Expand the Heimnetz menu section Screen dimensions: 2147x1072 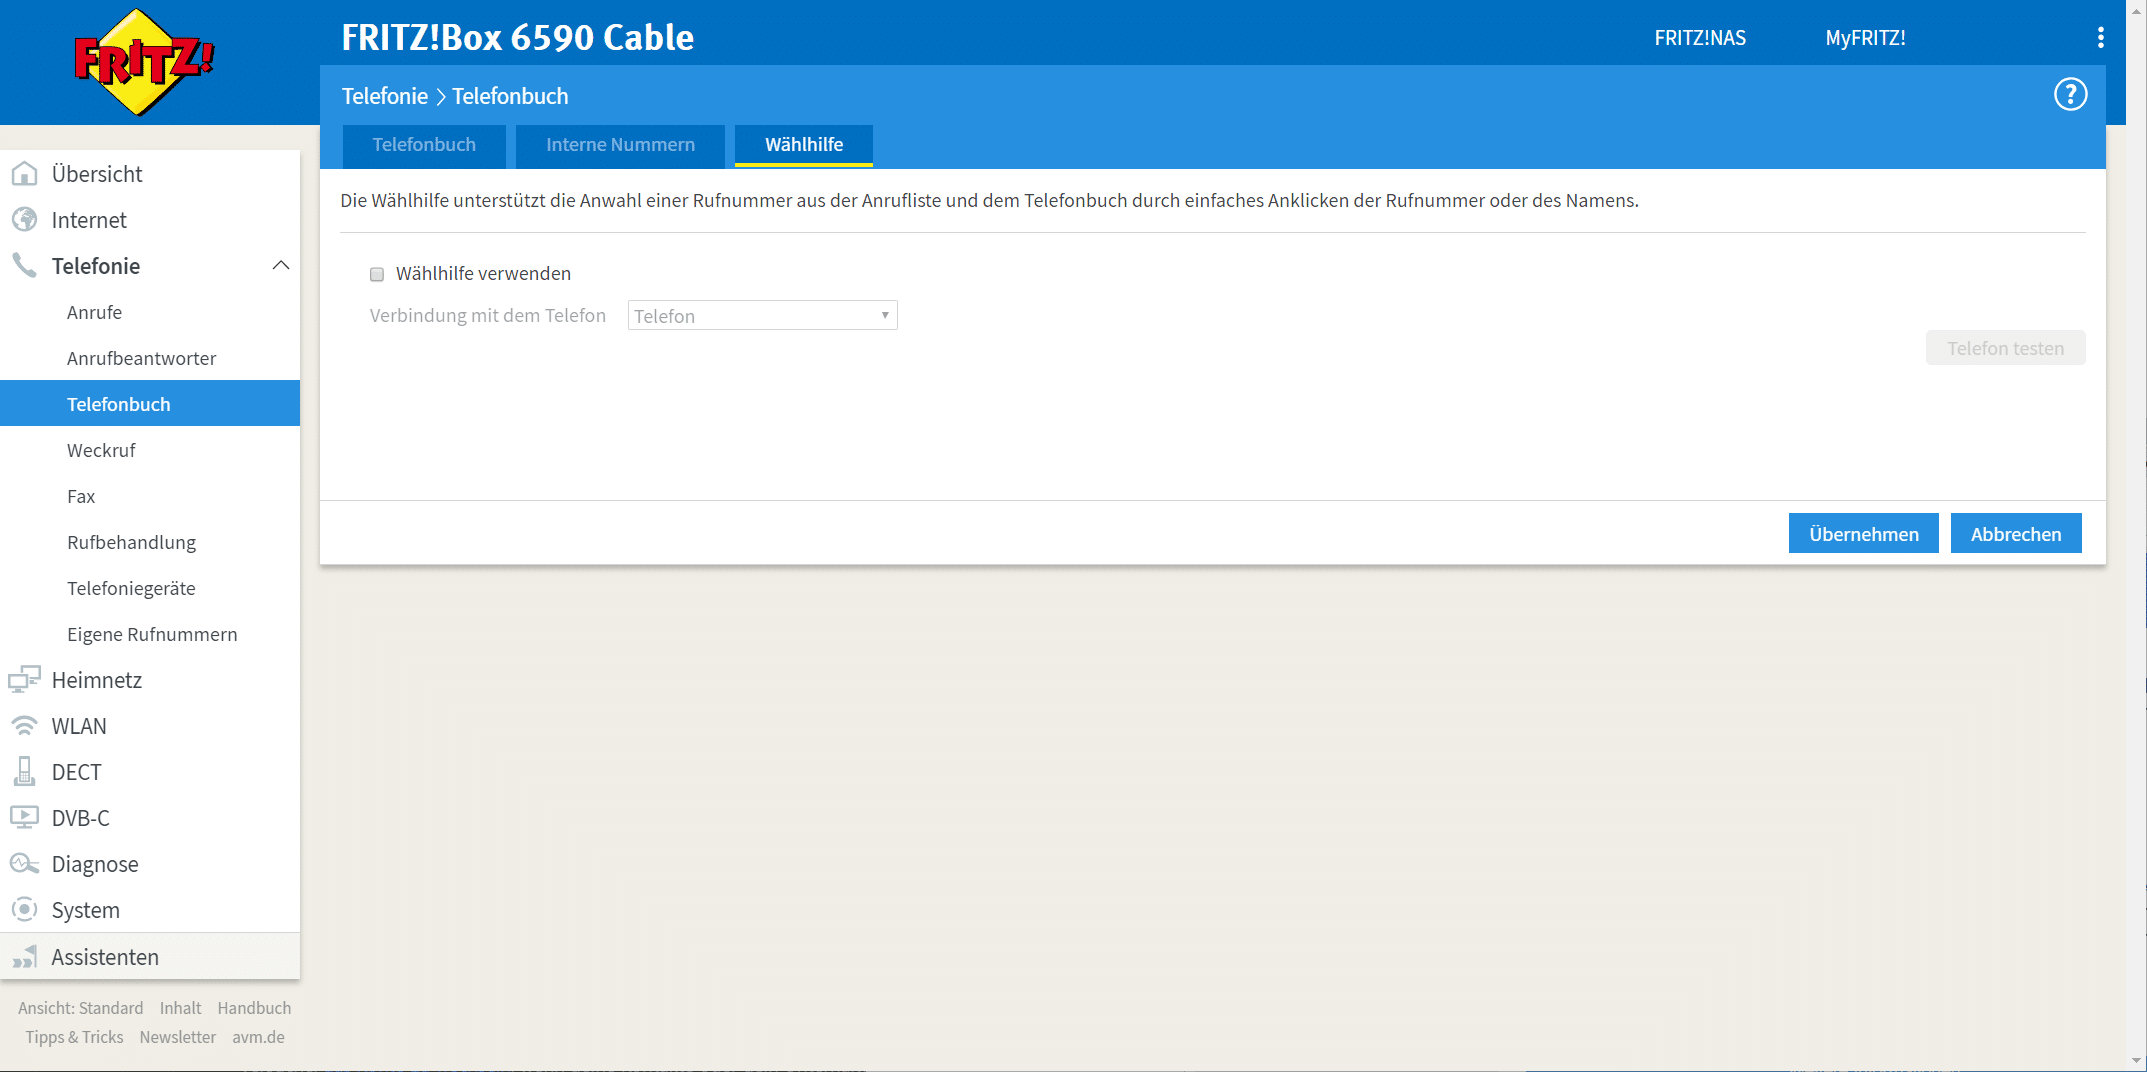97,680
